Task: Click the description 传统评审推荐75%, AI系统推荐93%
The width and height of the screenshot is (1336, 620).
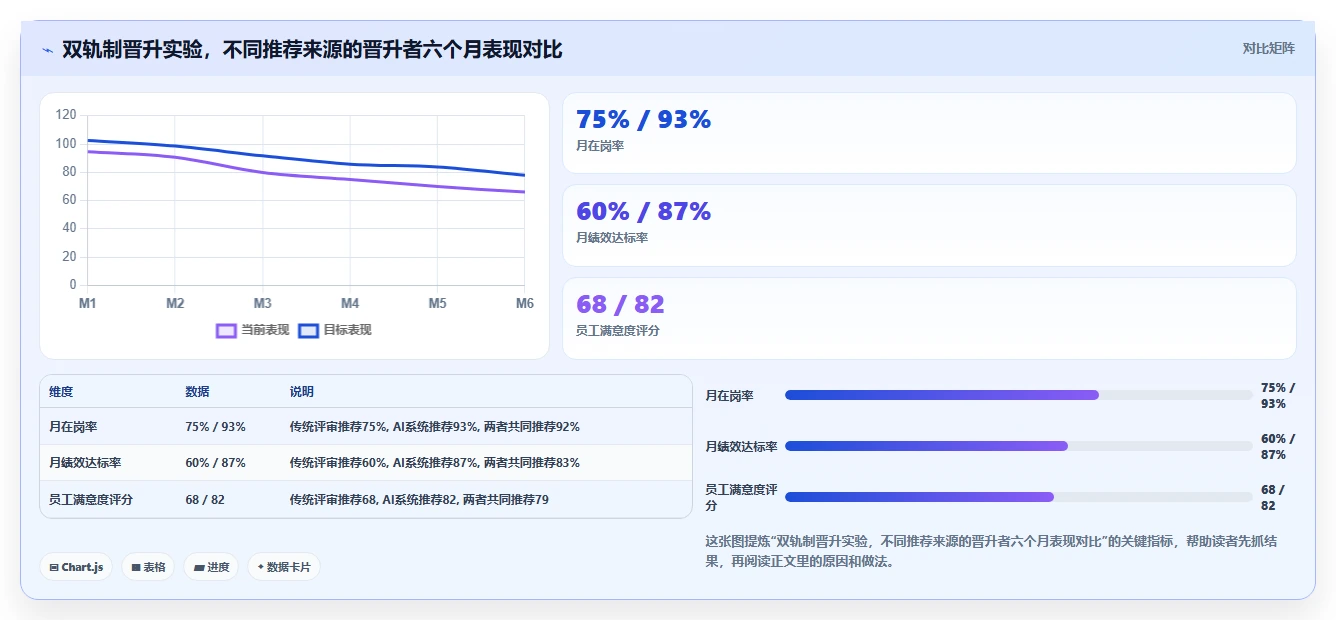Action: [x=434, y=427]
